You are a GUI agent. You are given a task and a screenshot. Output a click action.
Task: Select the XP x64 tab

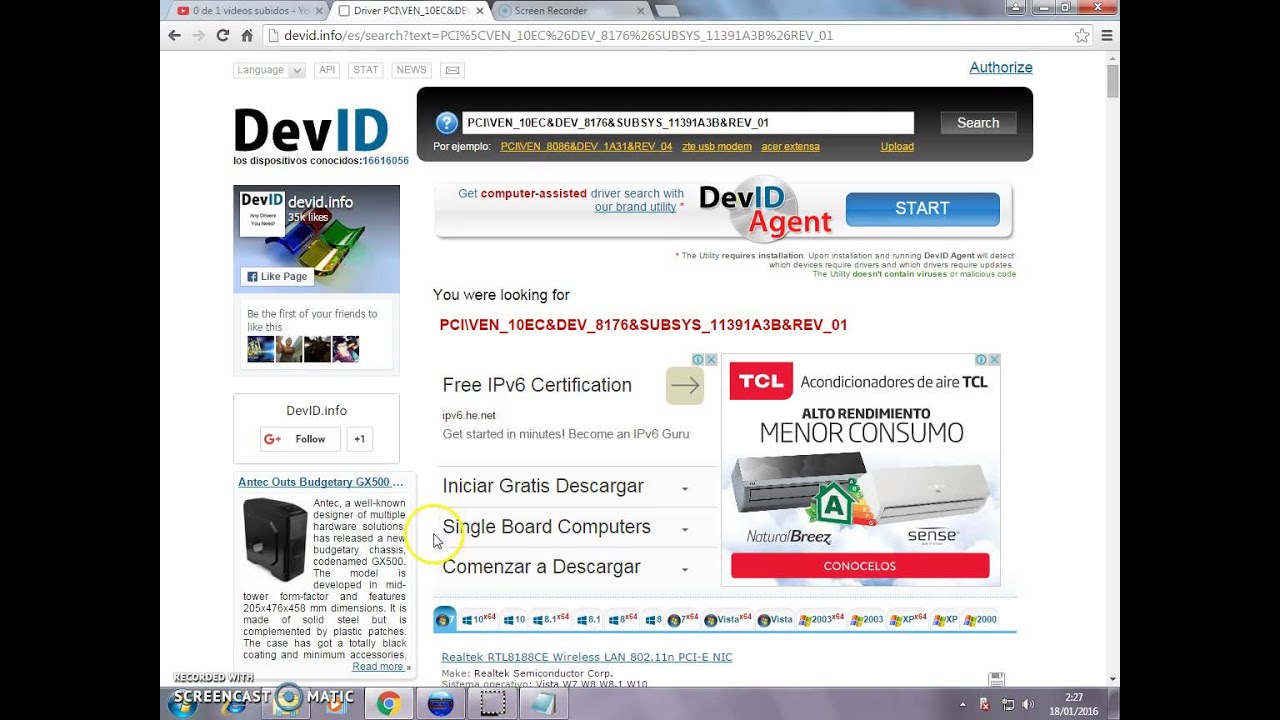[909, 619]
